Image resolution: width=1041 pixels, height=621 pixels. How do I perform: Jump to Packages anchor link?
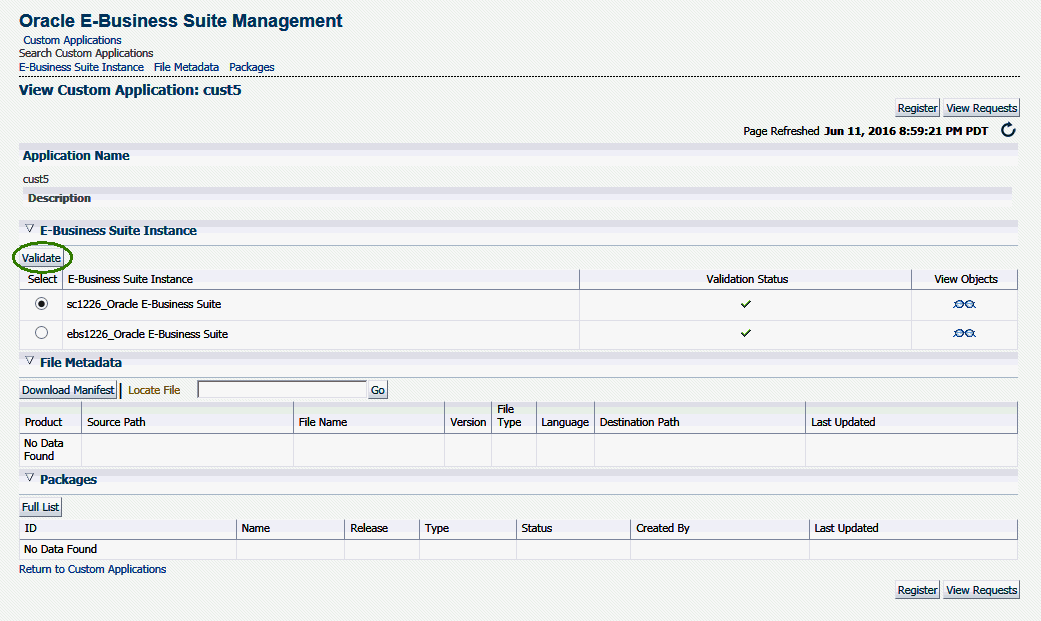252,67
